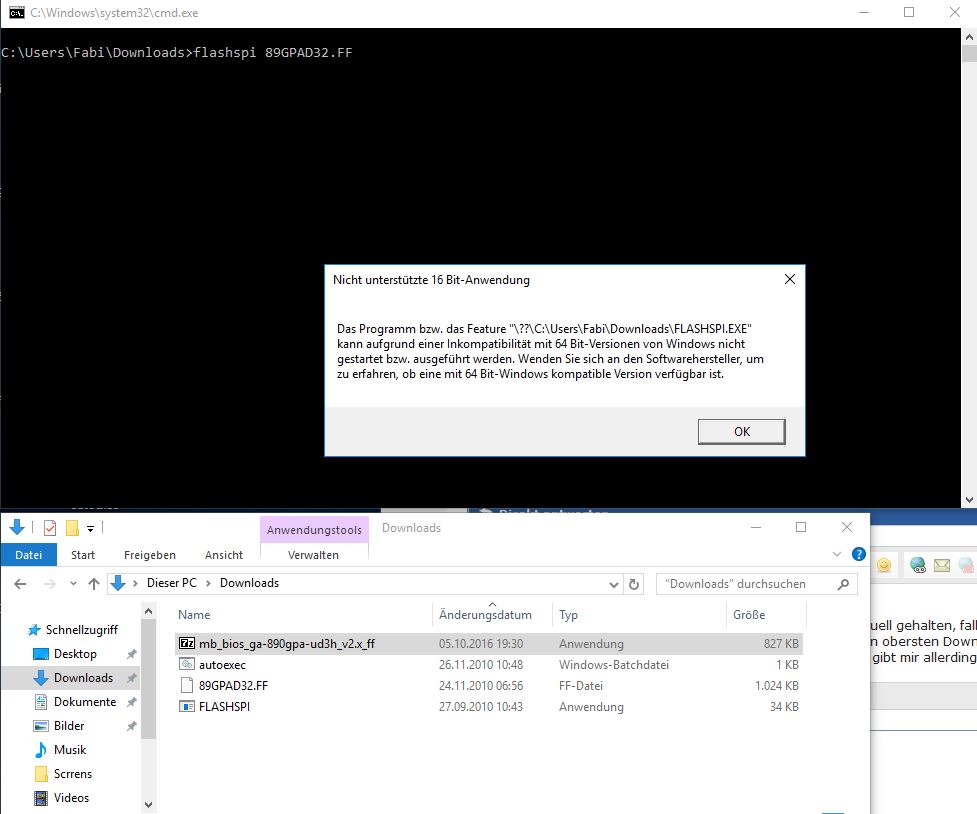Open Videos in navigation pane
Viewport: 977px width, 814px height.
71,798
